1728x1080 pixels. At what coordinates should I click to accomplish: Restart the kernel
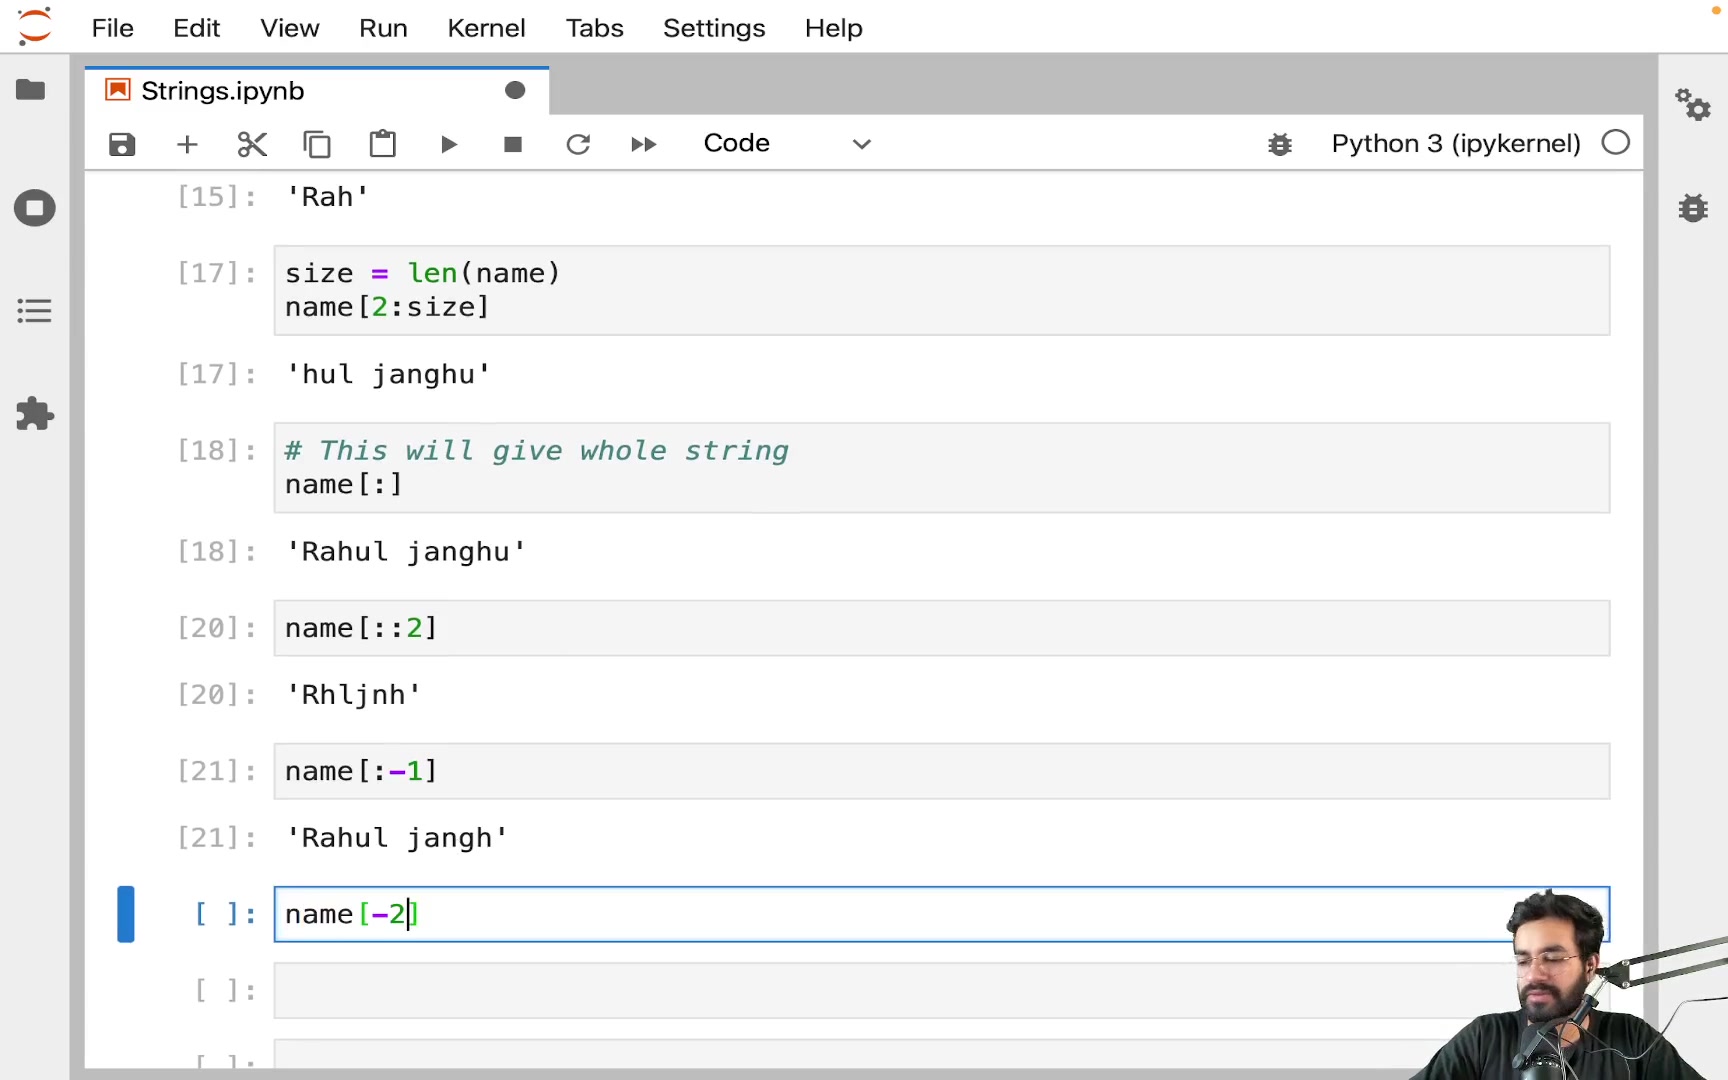[x=578, y=144]
